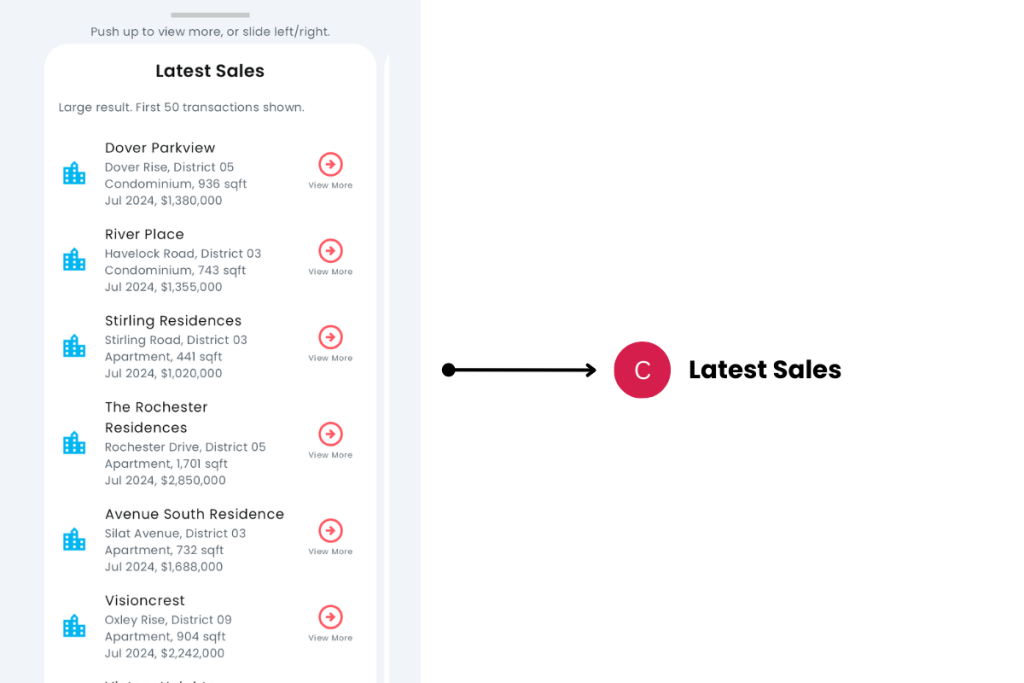Select the River Place listing title

click(x=145, y=234)
